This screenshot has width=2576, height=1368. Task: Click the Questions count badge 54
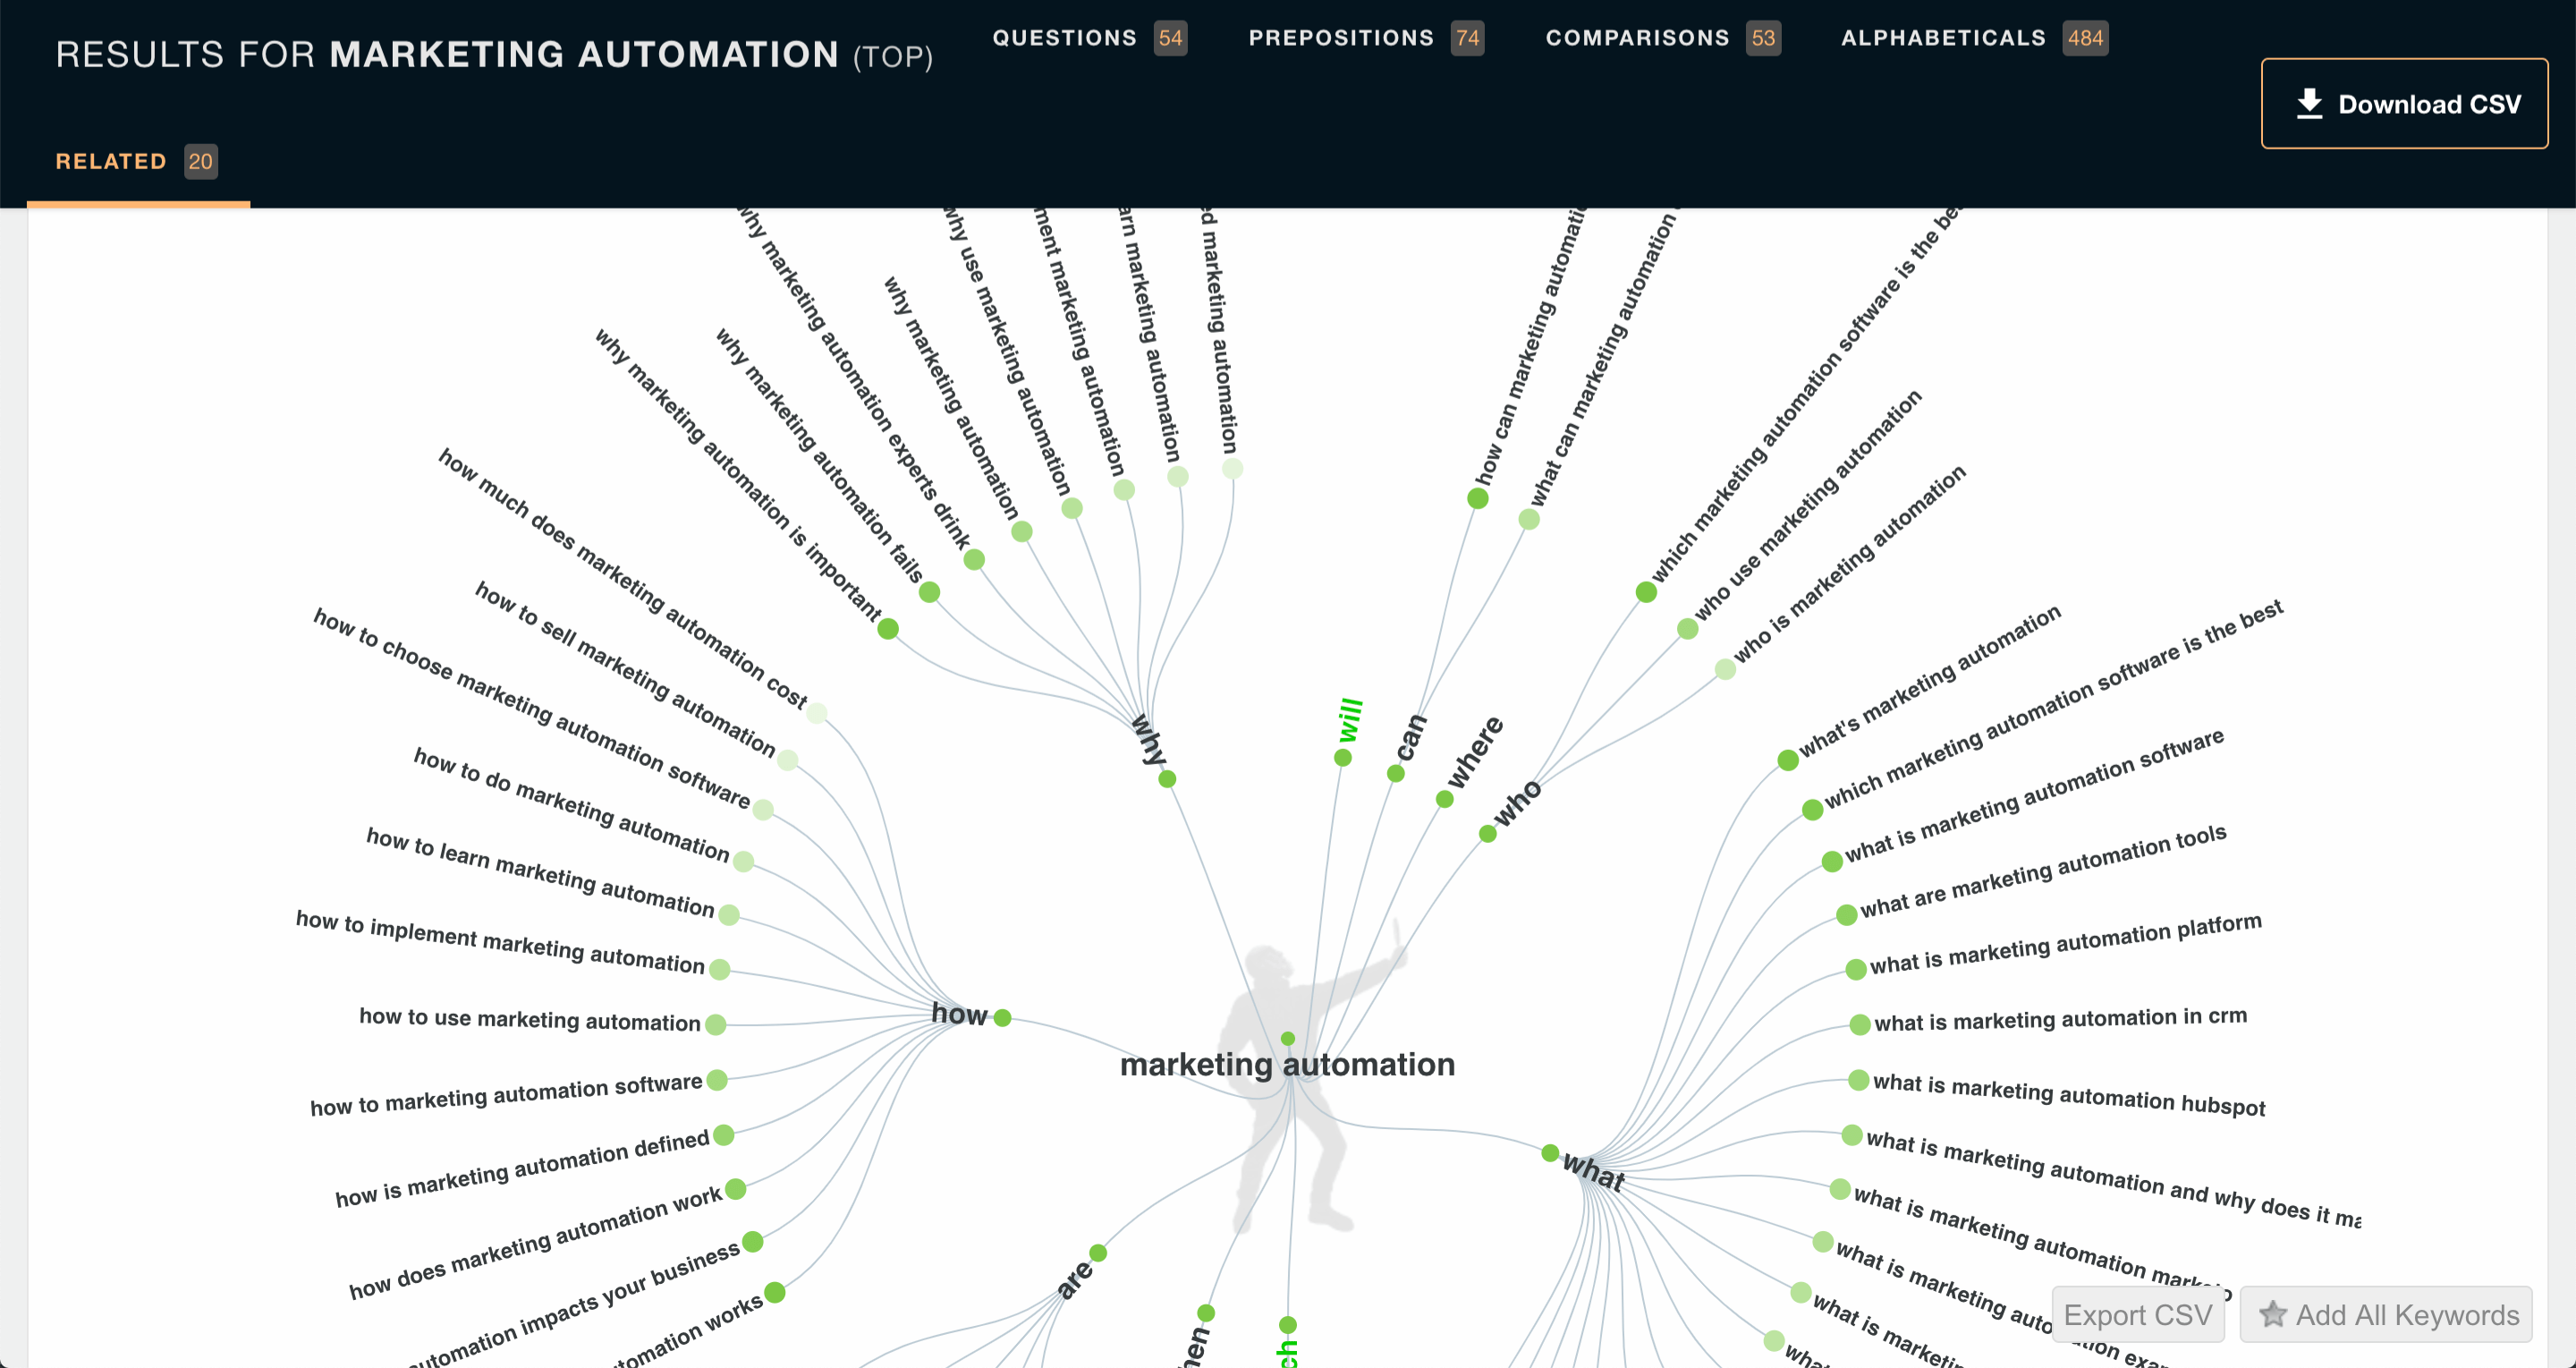coord(1170,38)
